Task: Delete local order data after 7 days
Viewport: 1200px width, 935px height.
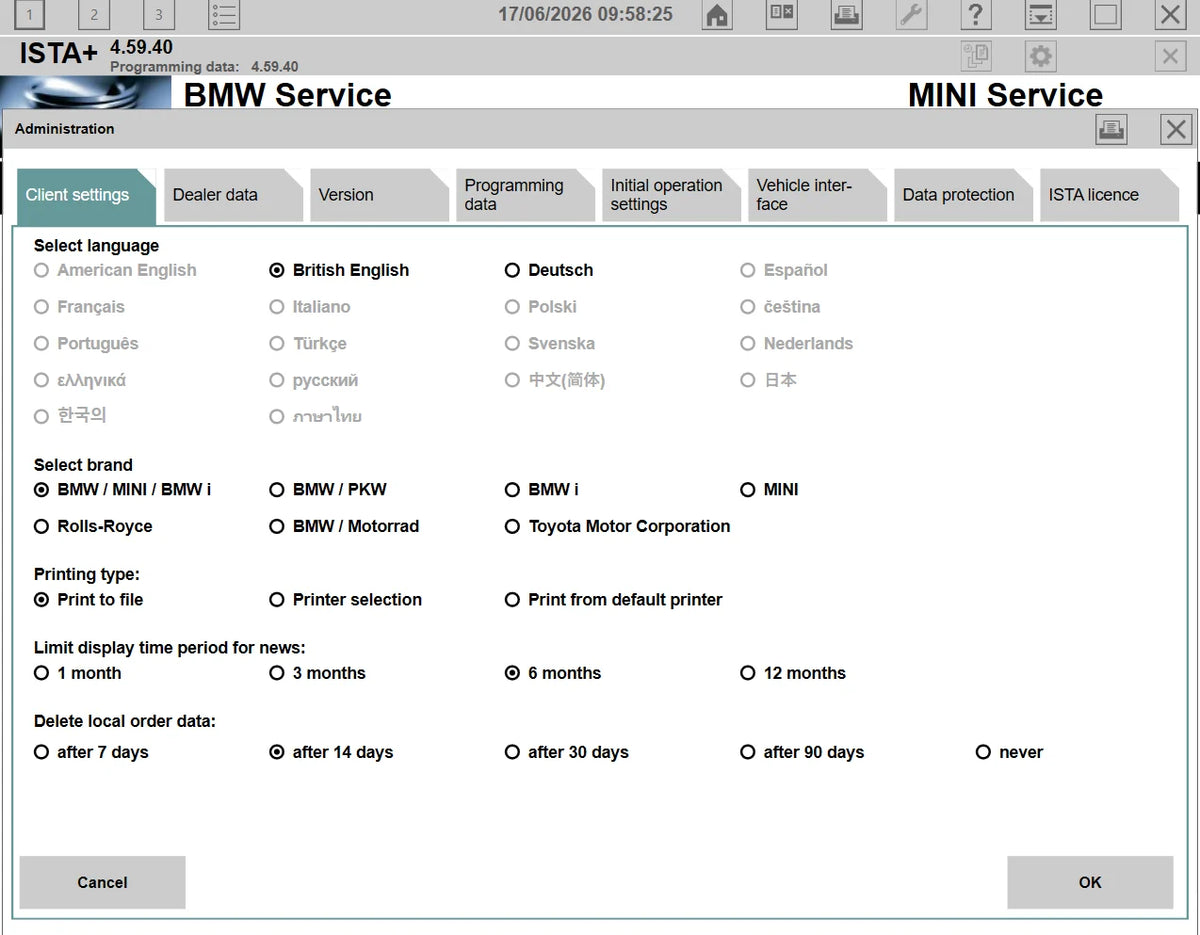Action: tap(91, 752)
